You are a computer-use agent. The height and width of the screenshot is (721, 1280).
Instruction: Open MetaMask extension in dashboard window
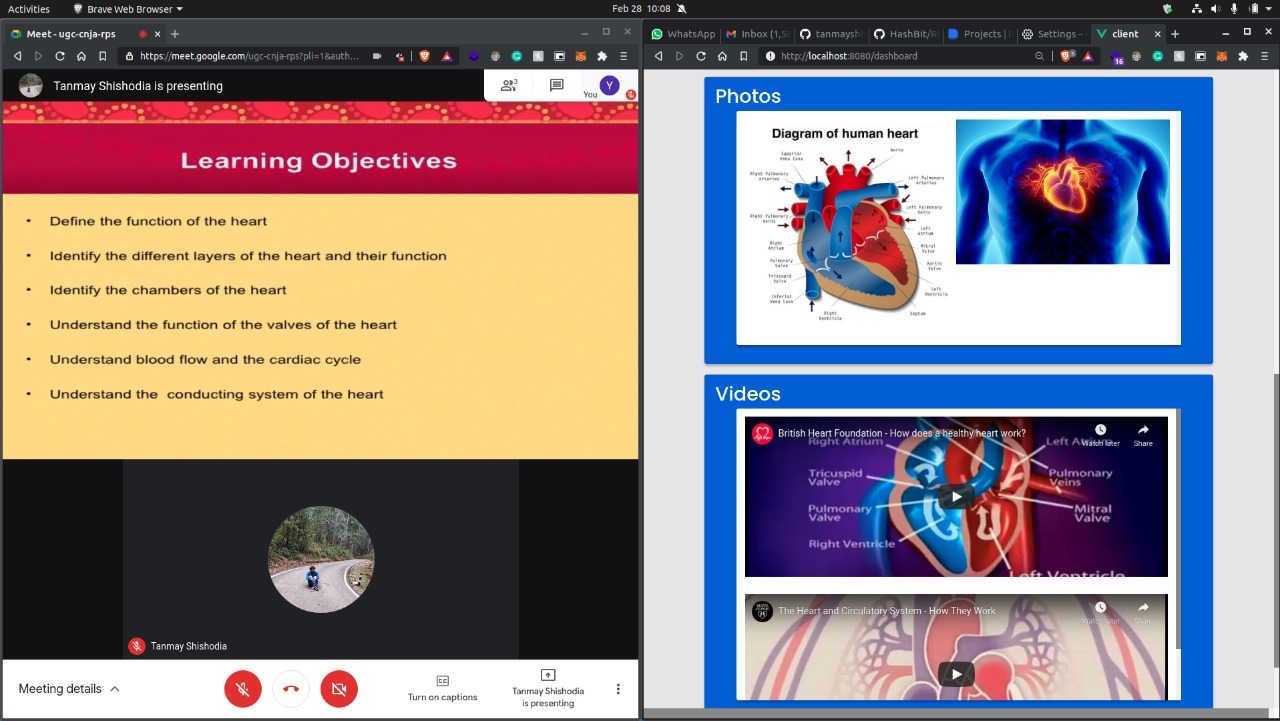click(x=1221, y=56)
